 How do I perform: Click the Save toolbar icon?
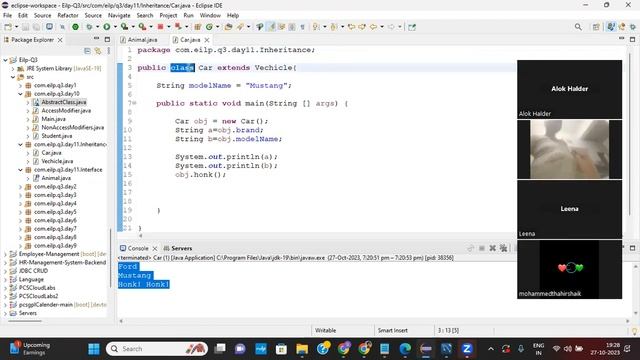(25, 27)
